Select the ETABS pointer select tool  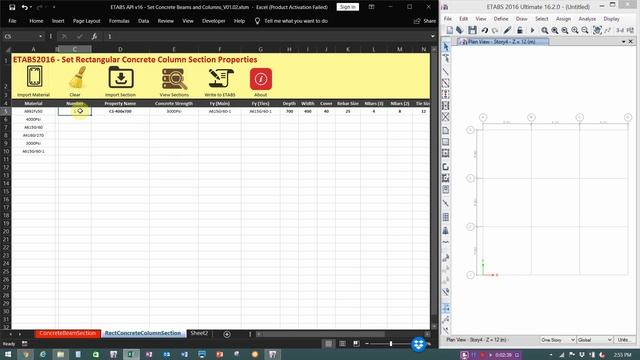(446, 47)
